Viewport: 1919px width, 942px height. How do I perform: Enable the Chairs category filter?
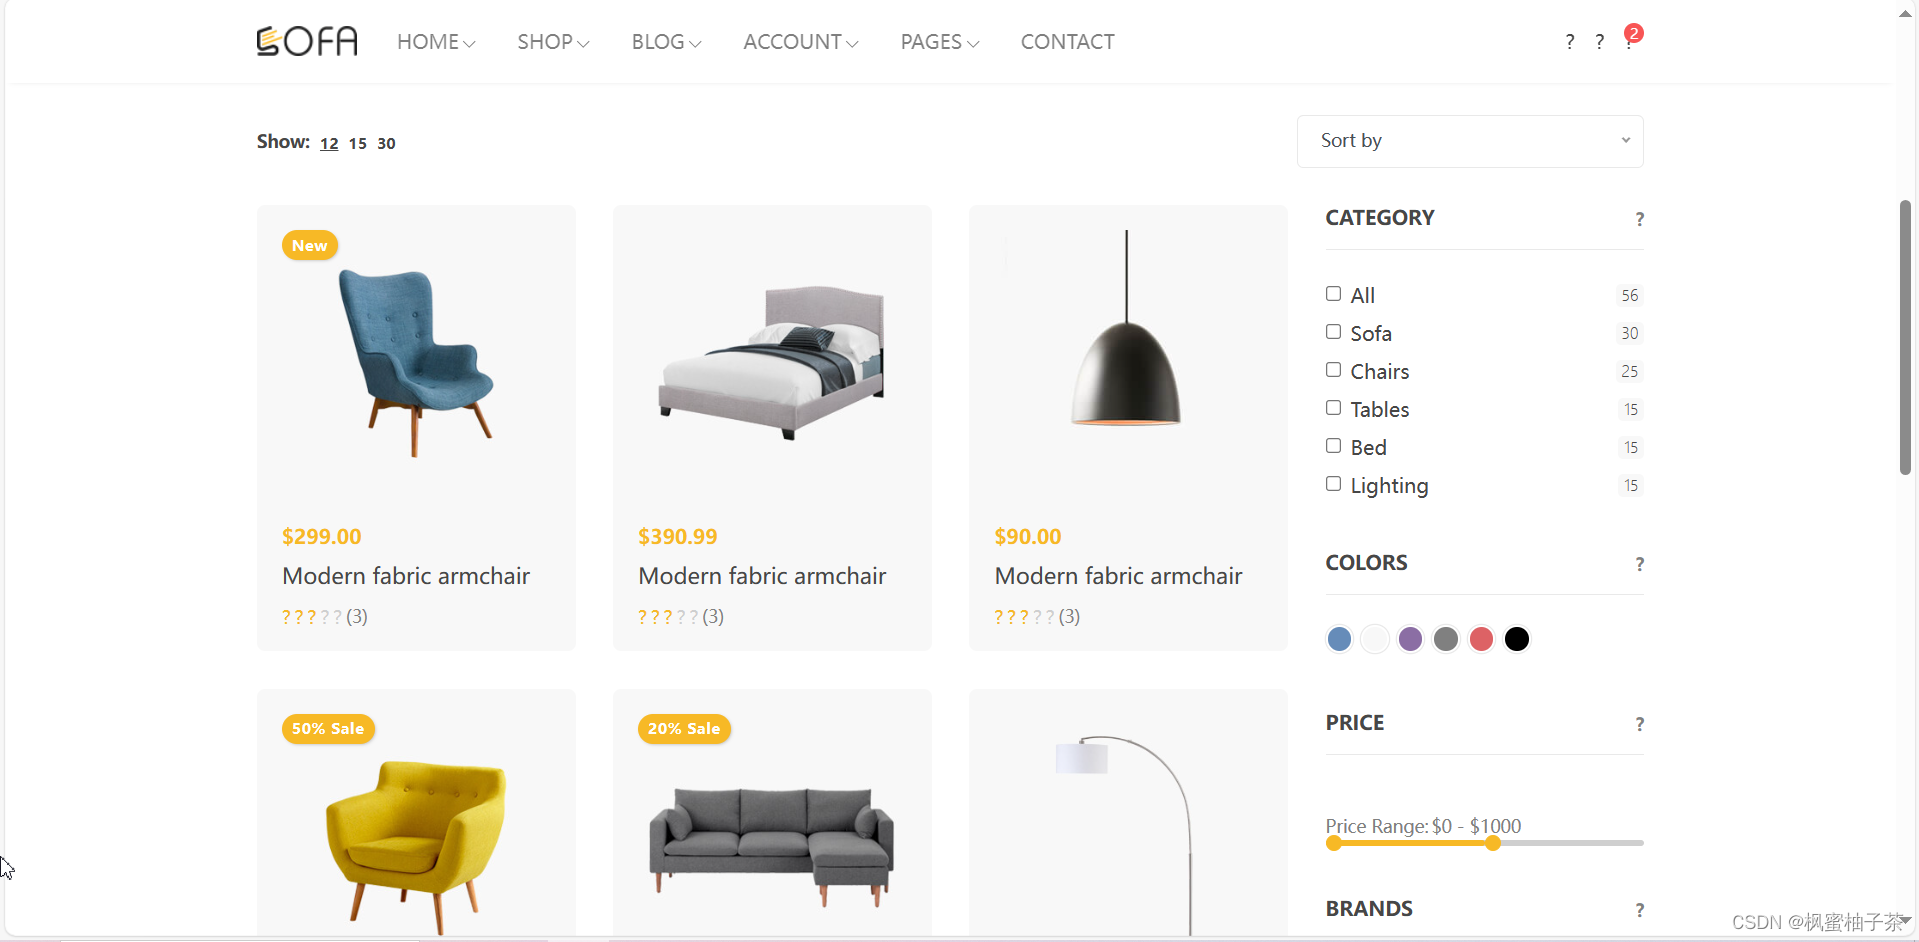(x=1333, y=370)
